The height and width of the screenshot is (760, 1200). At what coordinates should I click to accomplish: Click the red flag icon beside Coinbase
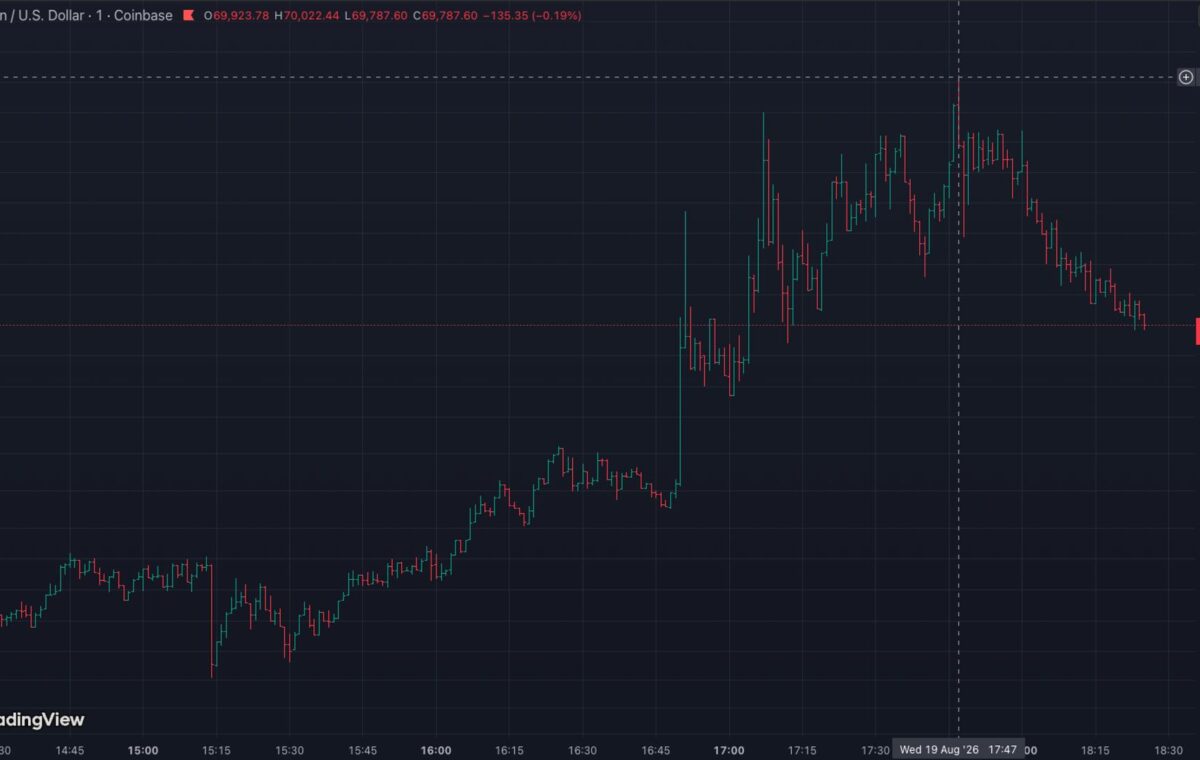(188, 16)
